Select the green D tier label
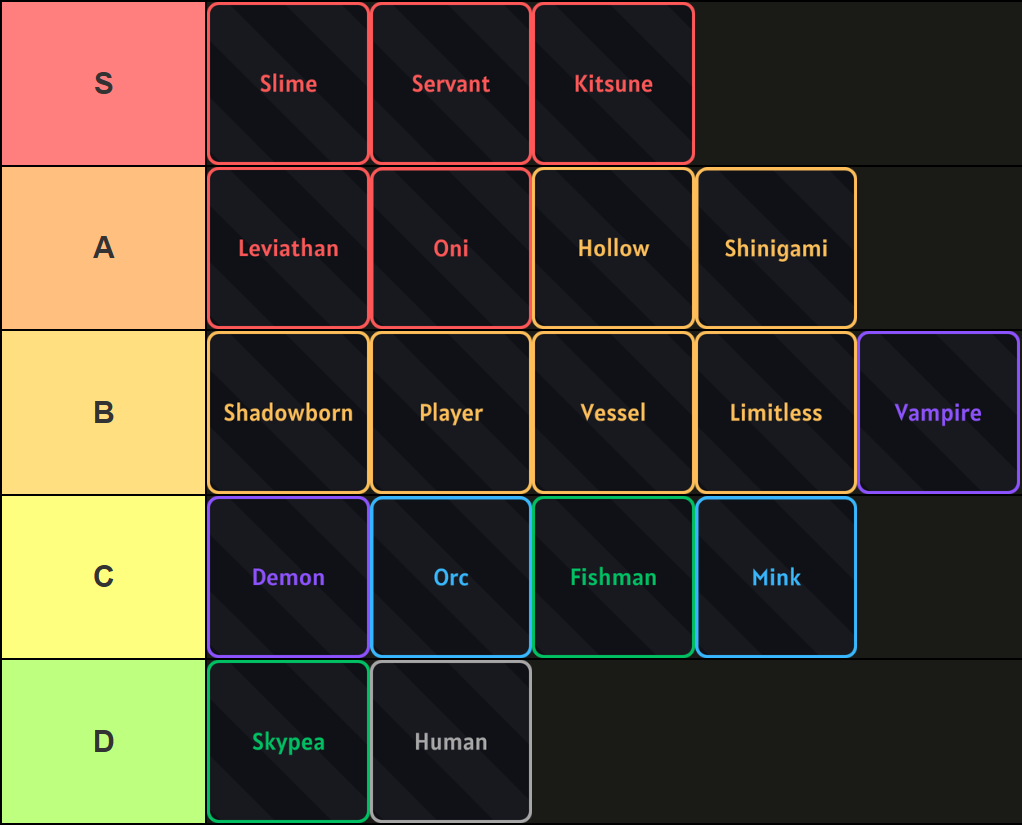Screen dimensions: 1022x825 pyautogui.click(x=103, y=742)
